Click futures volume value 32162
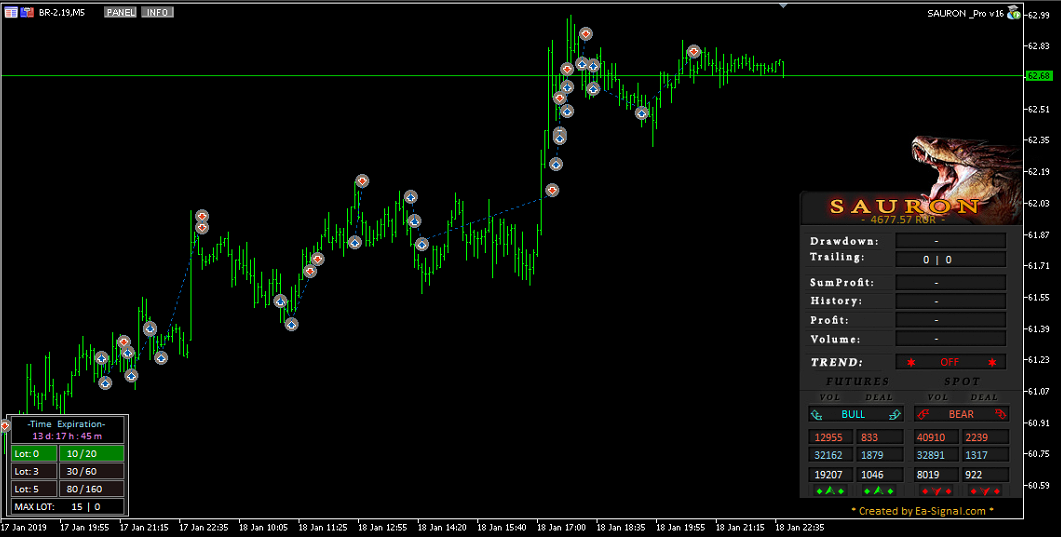1061x537 pixels. click(829, 455)
